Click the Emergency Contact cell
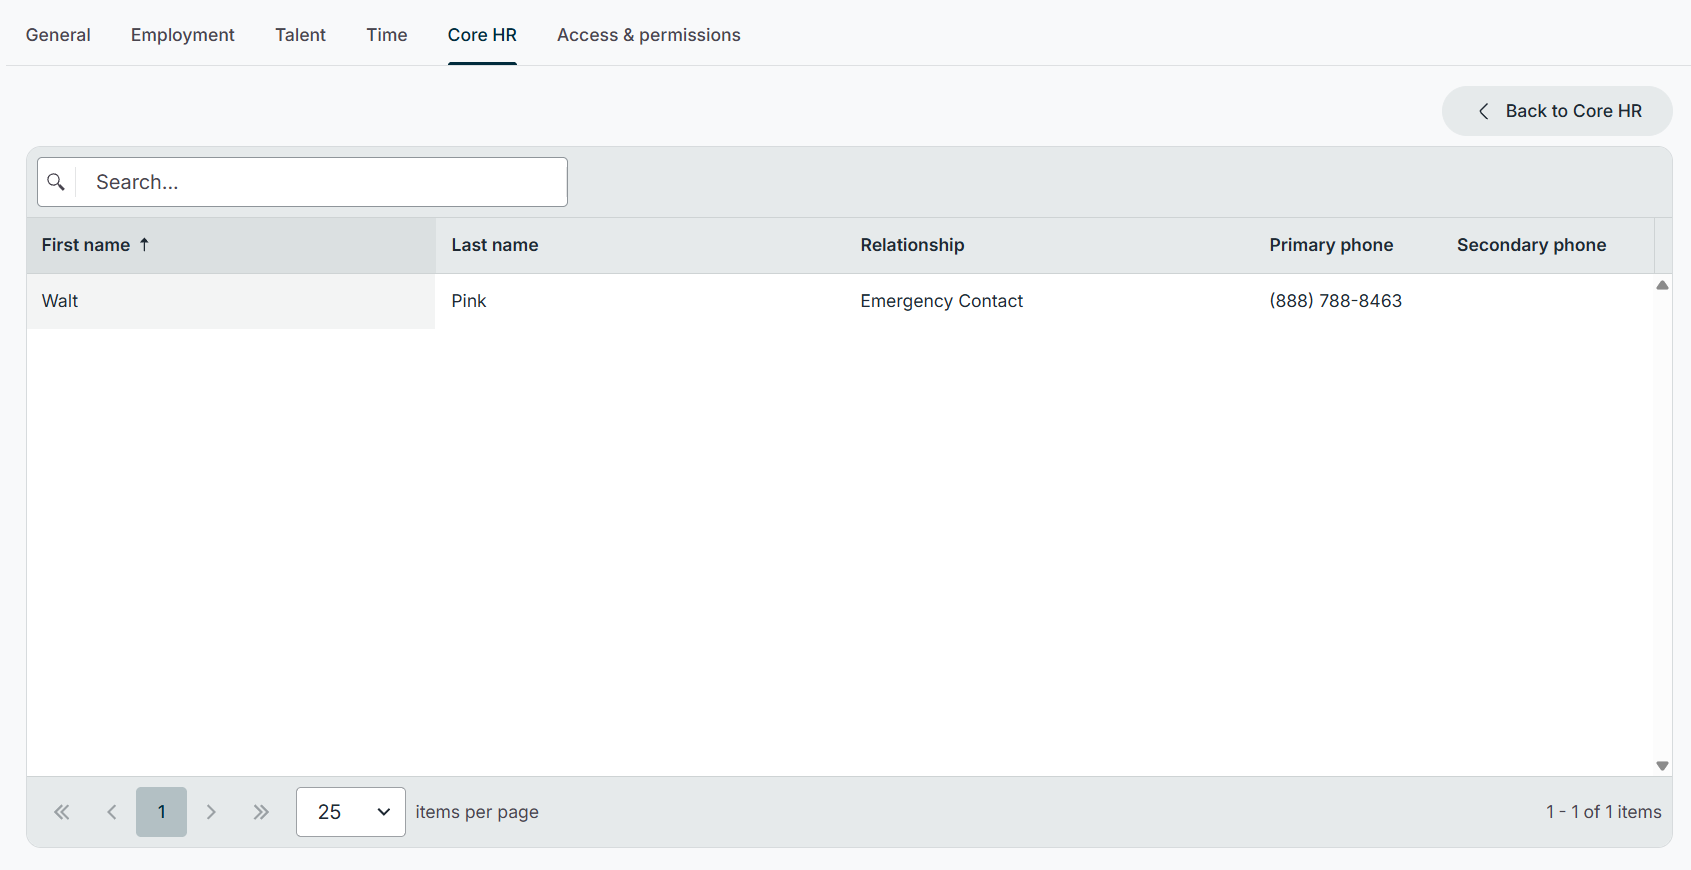Screen dimensions: 1691x870 coord(1049,301)
